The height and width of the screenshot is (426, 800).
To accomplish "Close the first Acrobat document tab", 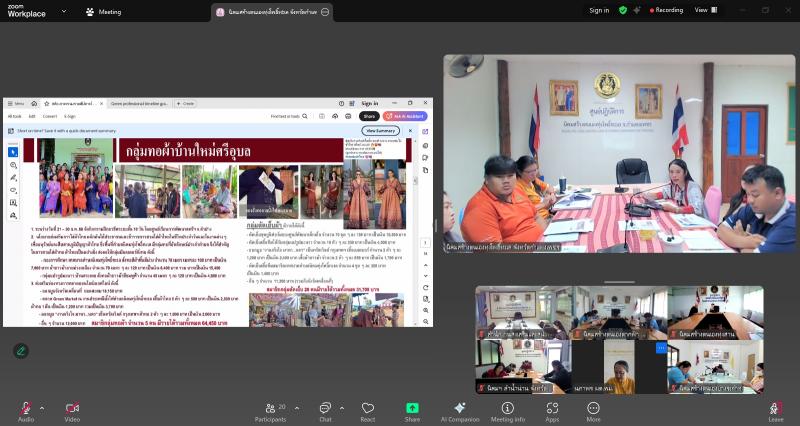I will [102, 104].
